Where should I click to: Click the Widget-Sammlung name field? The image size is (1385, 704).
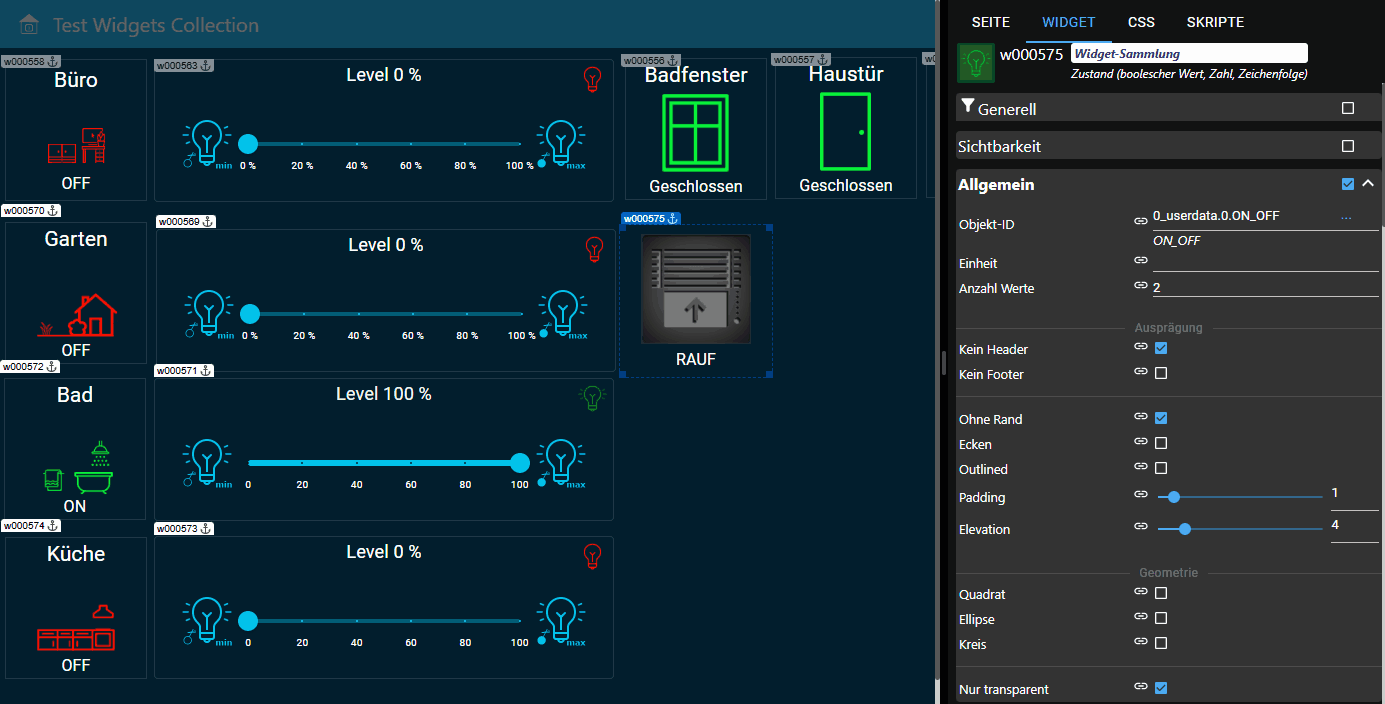[x=1189, y=54]
